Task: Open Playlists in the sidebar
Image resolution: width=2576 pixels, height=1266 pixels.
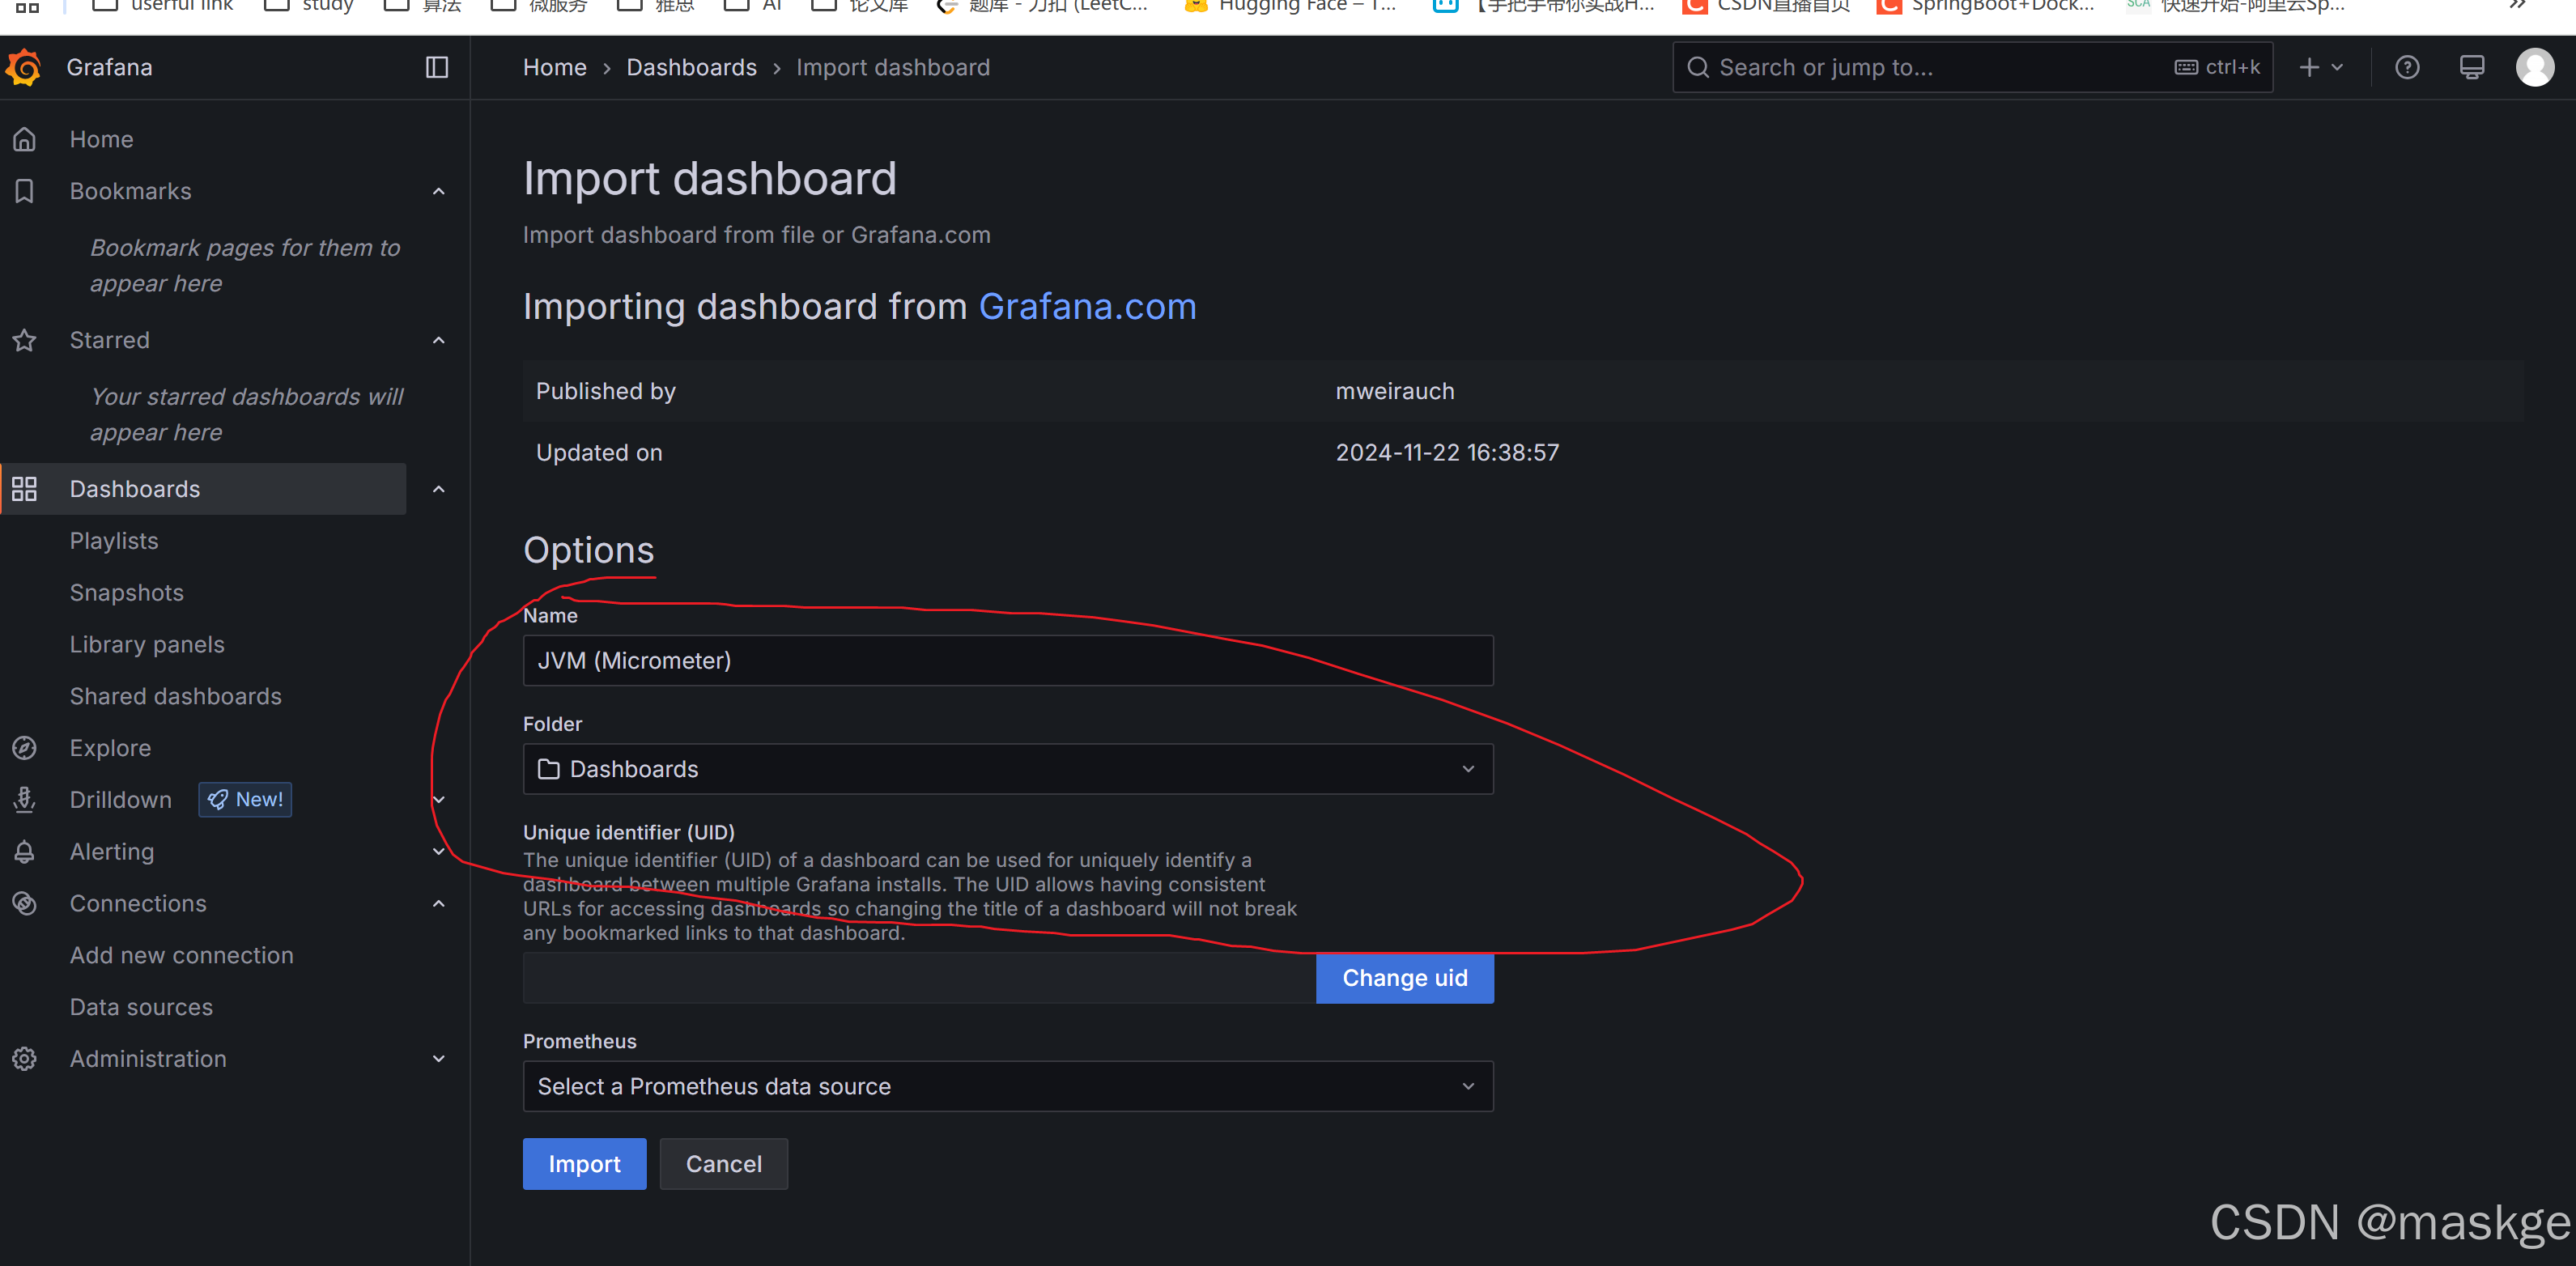Action: (114, 541)
